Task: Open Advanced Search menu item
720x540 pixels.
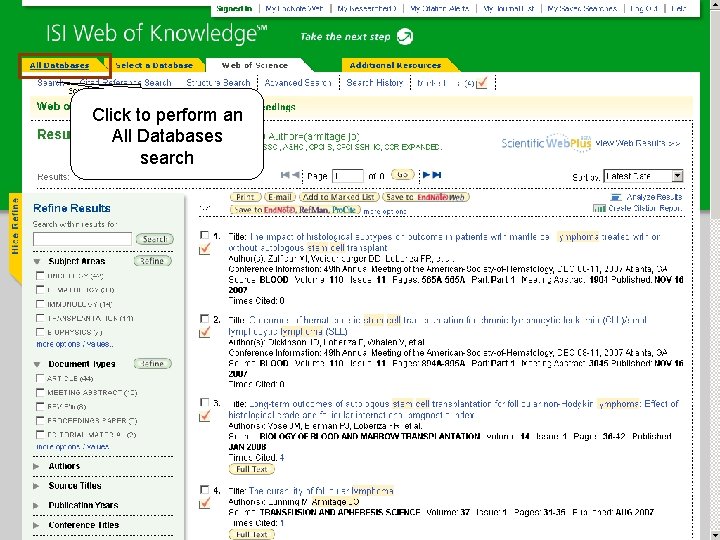Action: click(x=298, y=83)
